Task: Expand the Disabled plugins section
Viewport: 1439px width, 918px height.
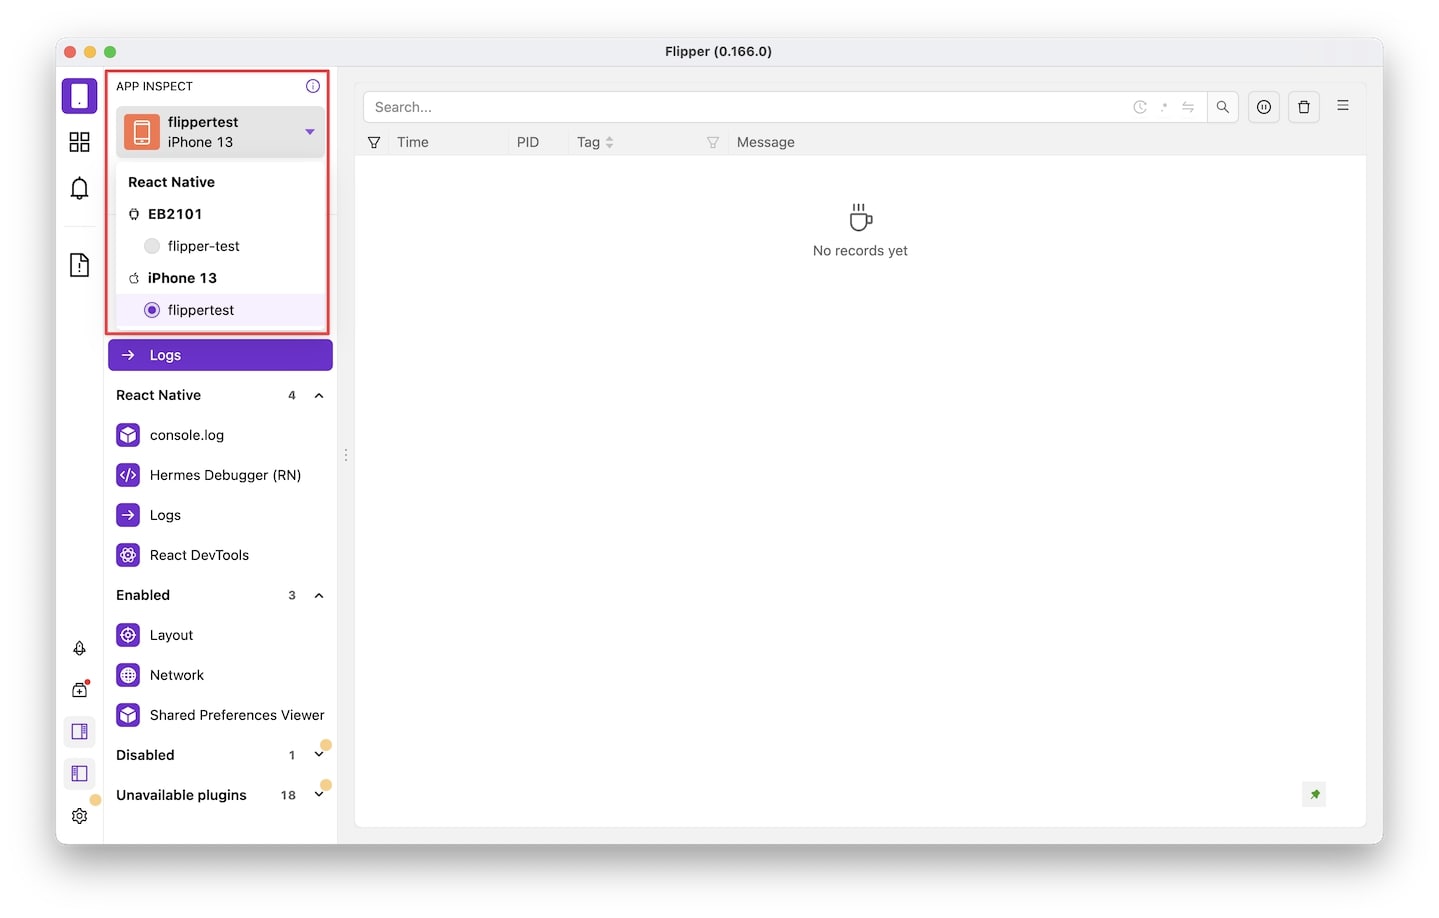Action: click(x=319, y=755)
